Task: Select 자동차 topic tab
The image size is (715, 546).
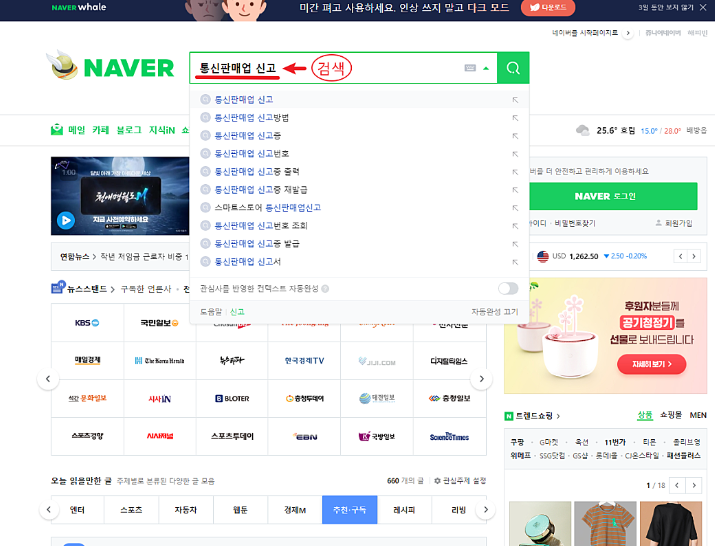Action: pyautogui.click(x=186, y=510)
